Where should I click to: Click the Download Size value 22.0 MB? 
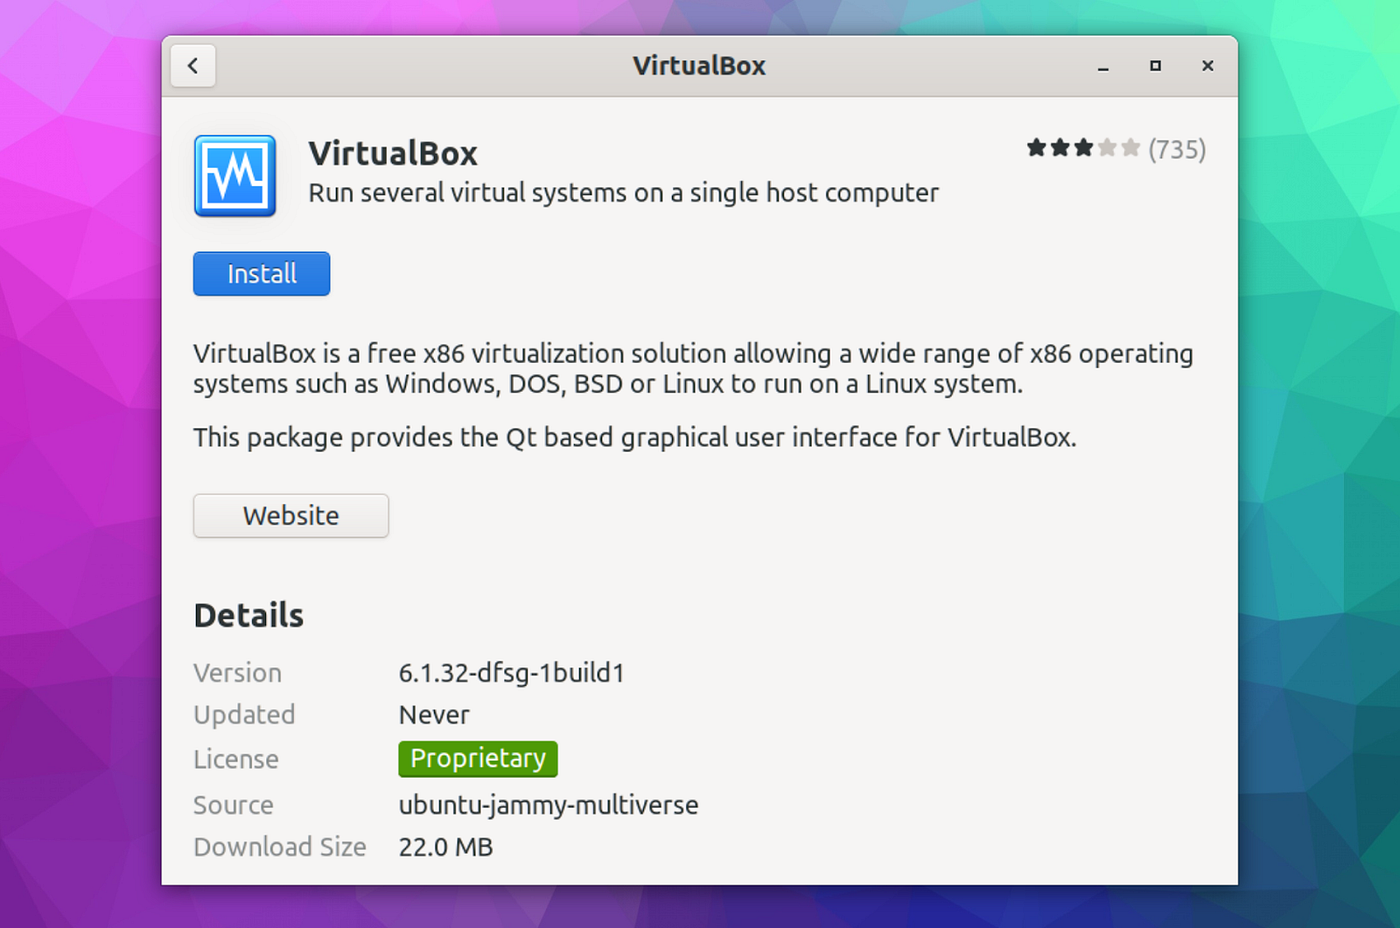click(445, 846)
